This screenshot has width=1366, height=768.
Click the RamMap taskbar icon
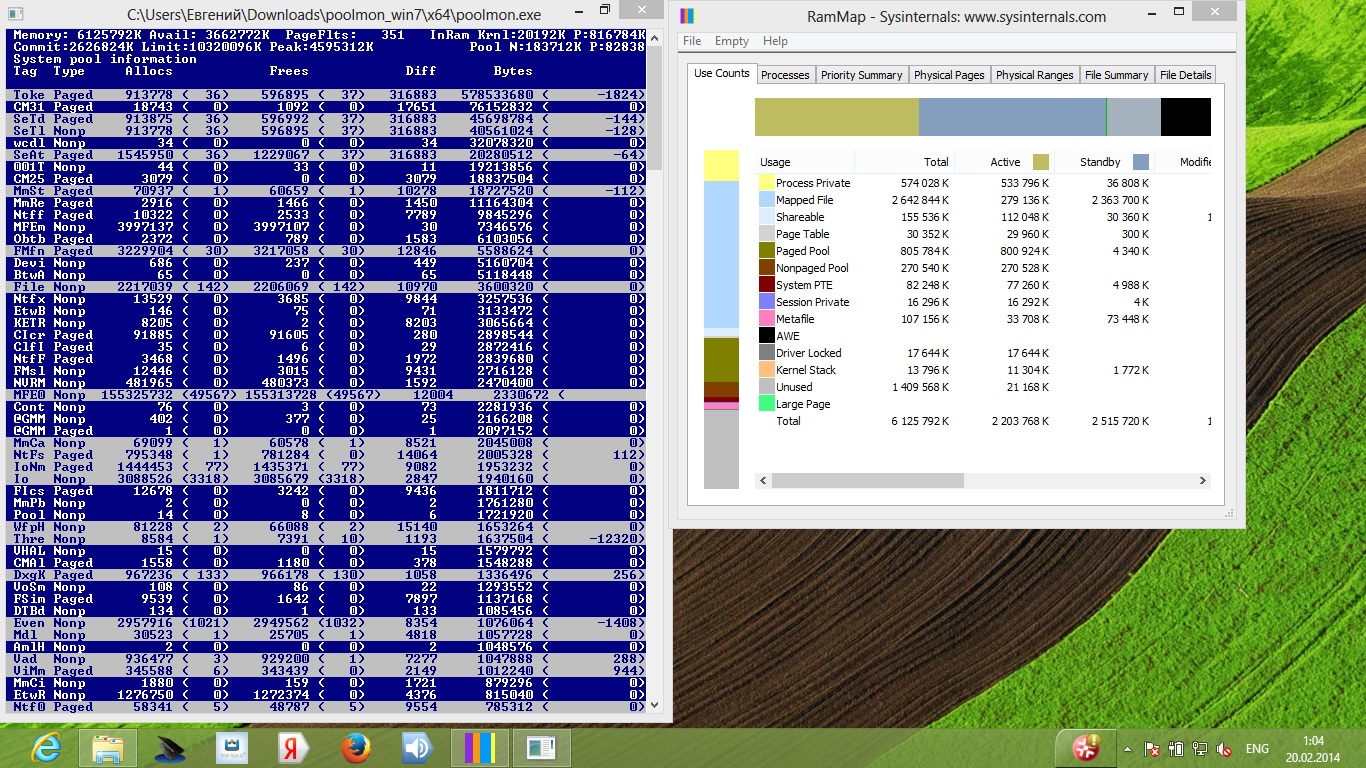(x=480, y=748)
